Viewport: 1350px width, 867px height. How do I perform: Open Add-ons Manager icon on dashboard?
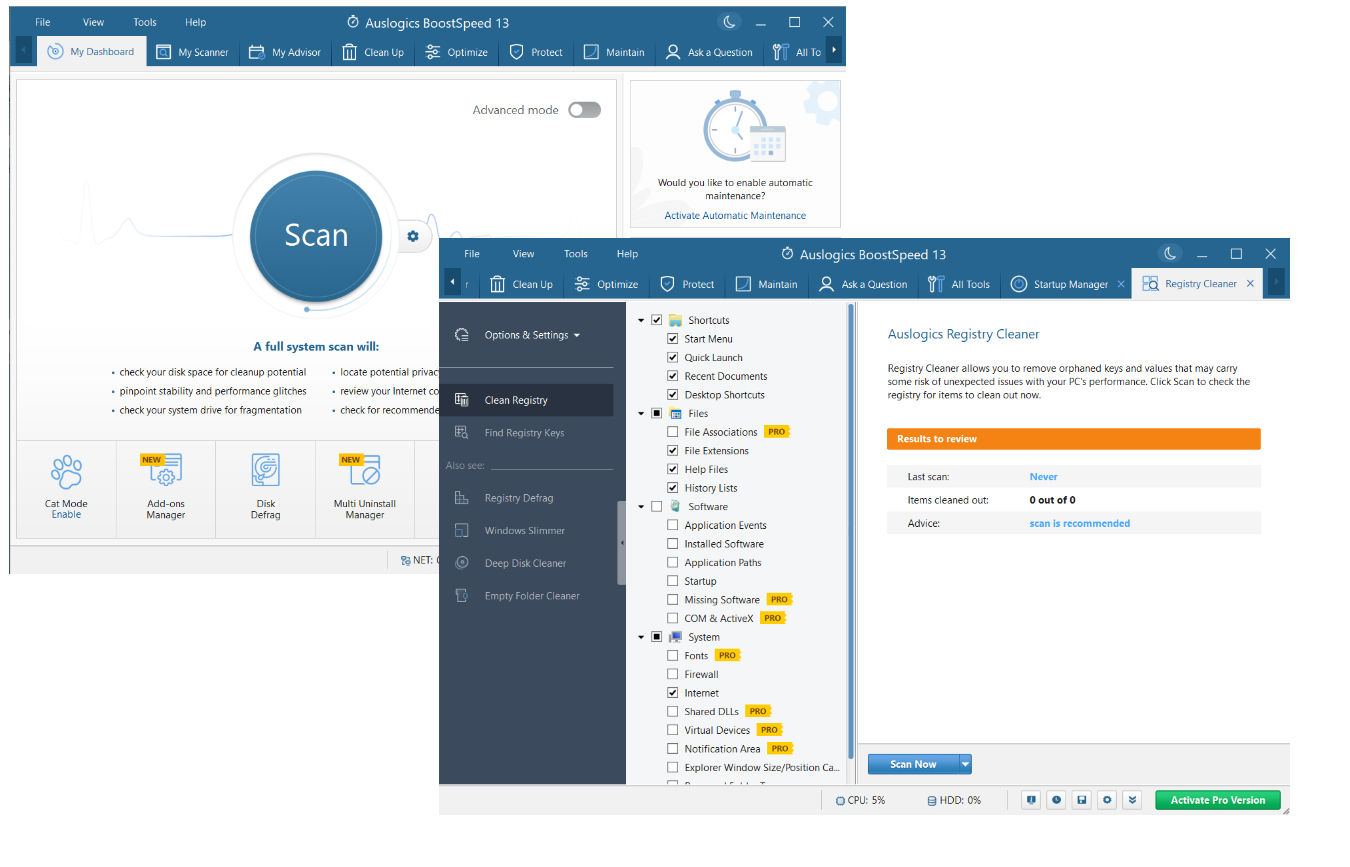(166, 472)
